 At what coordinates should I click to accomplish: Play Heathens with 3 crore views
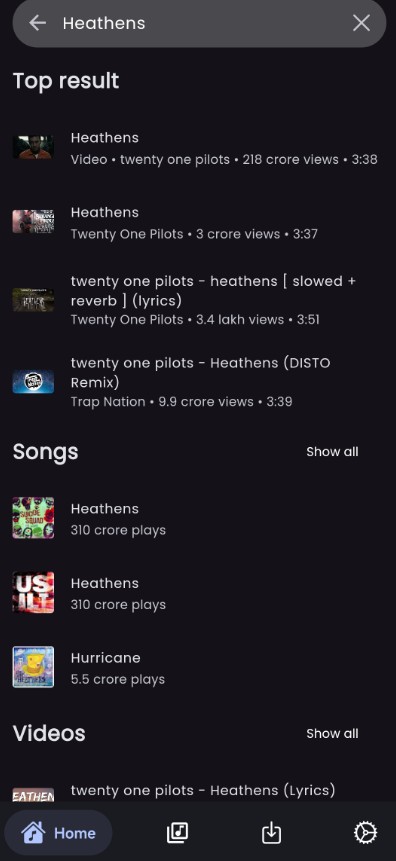coord(198,223)
